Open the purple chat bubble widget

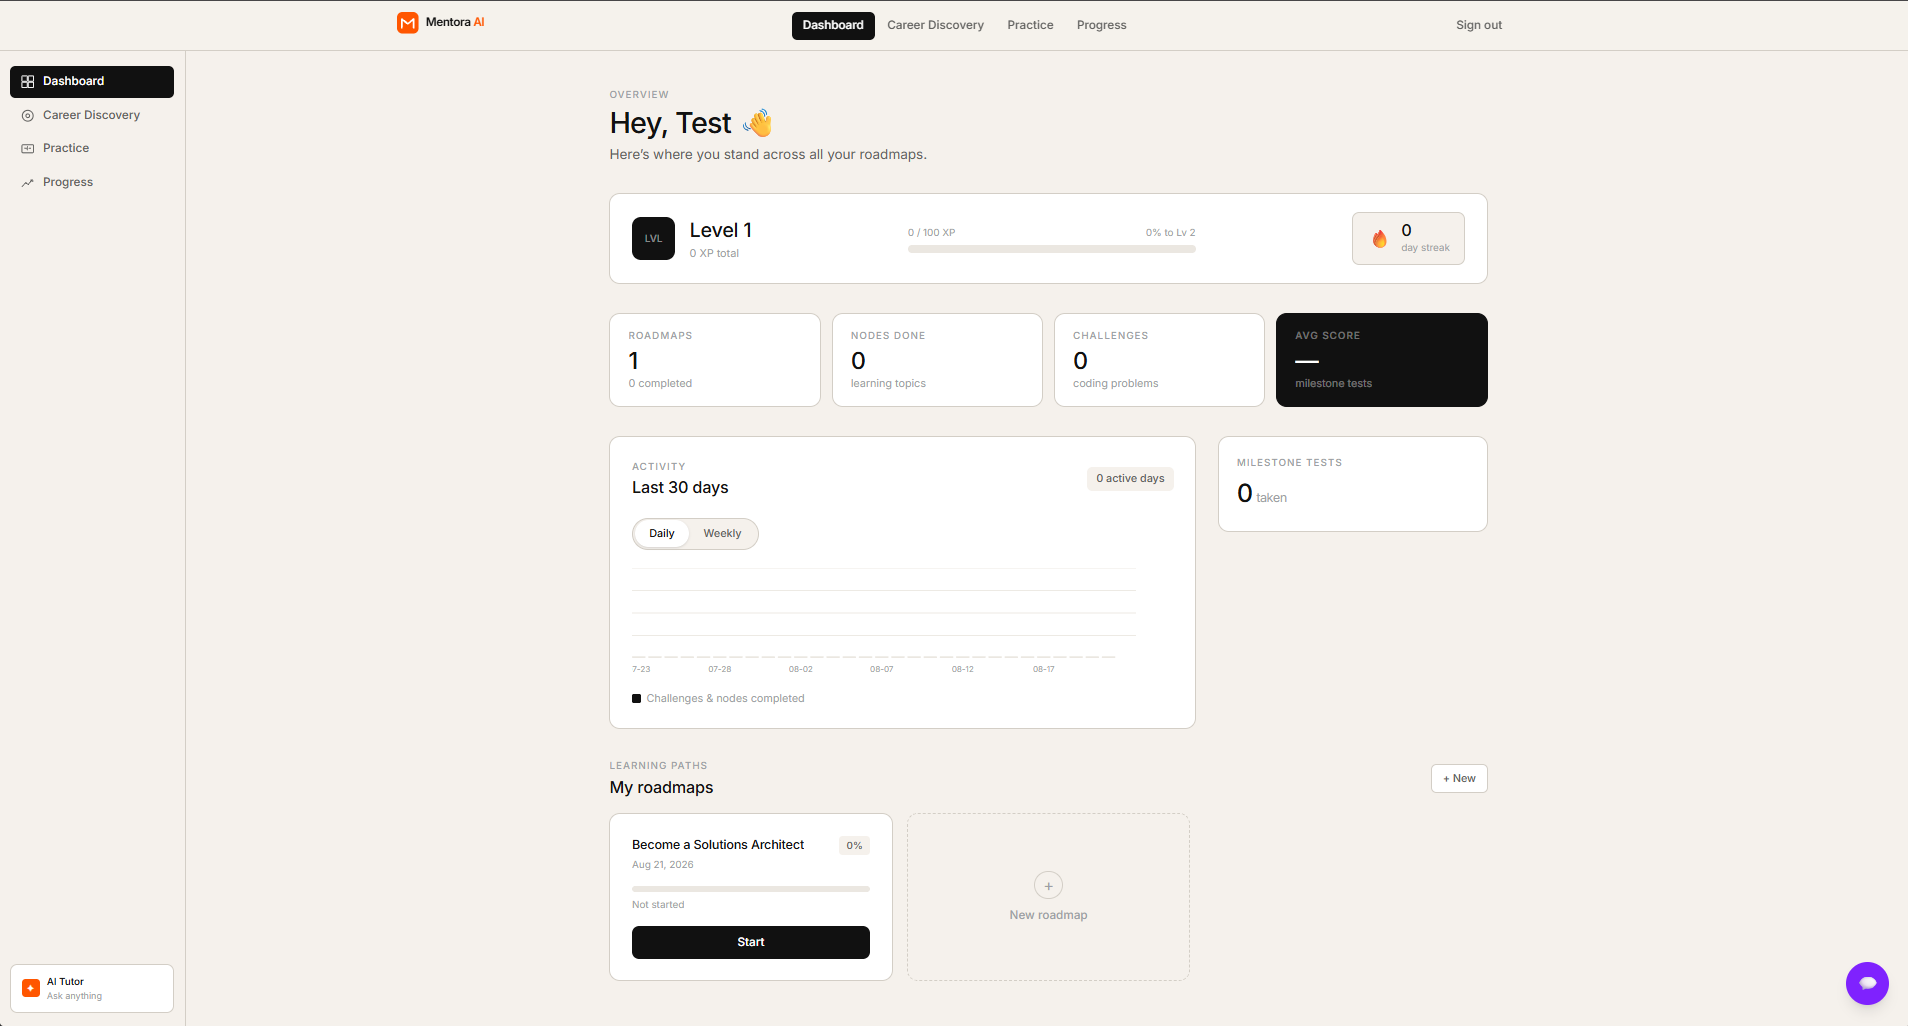(x=1867, y=984)
